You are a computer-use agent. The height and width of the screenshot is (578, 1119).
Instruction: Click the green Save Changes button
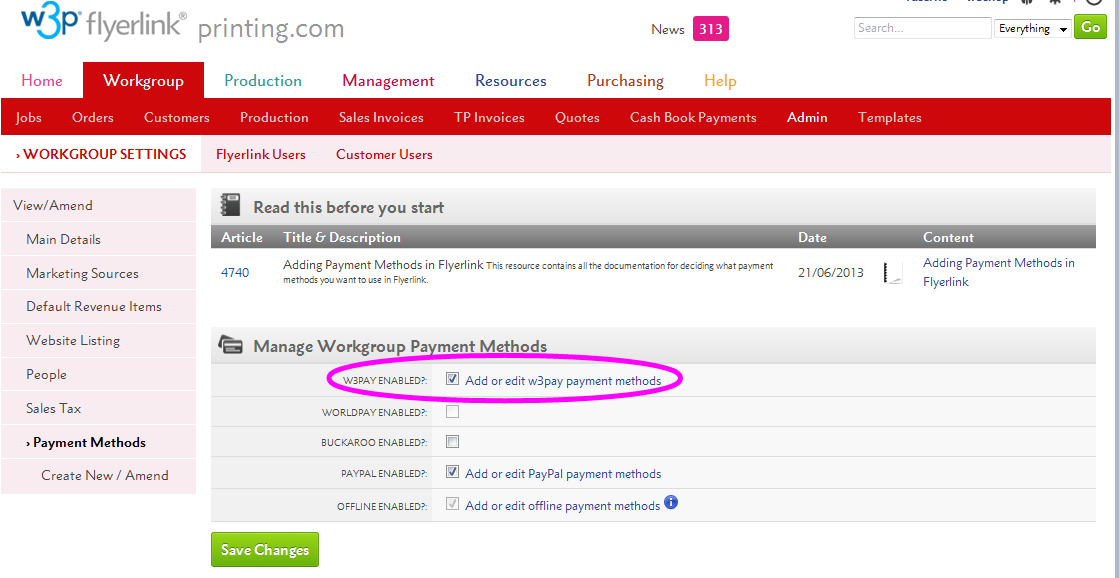click(x=265, y=549)
